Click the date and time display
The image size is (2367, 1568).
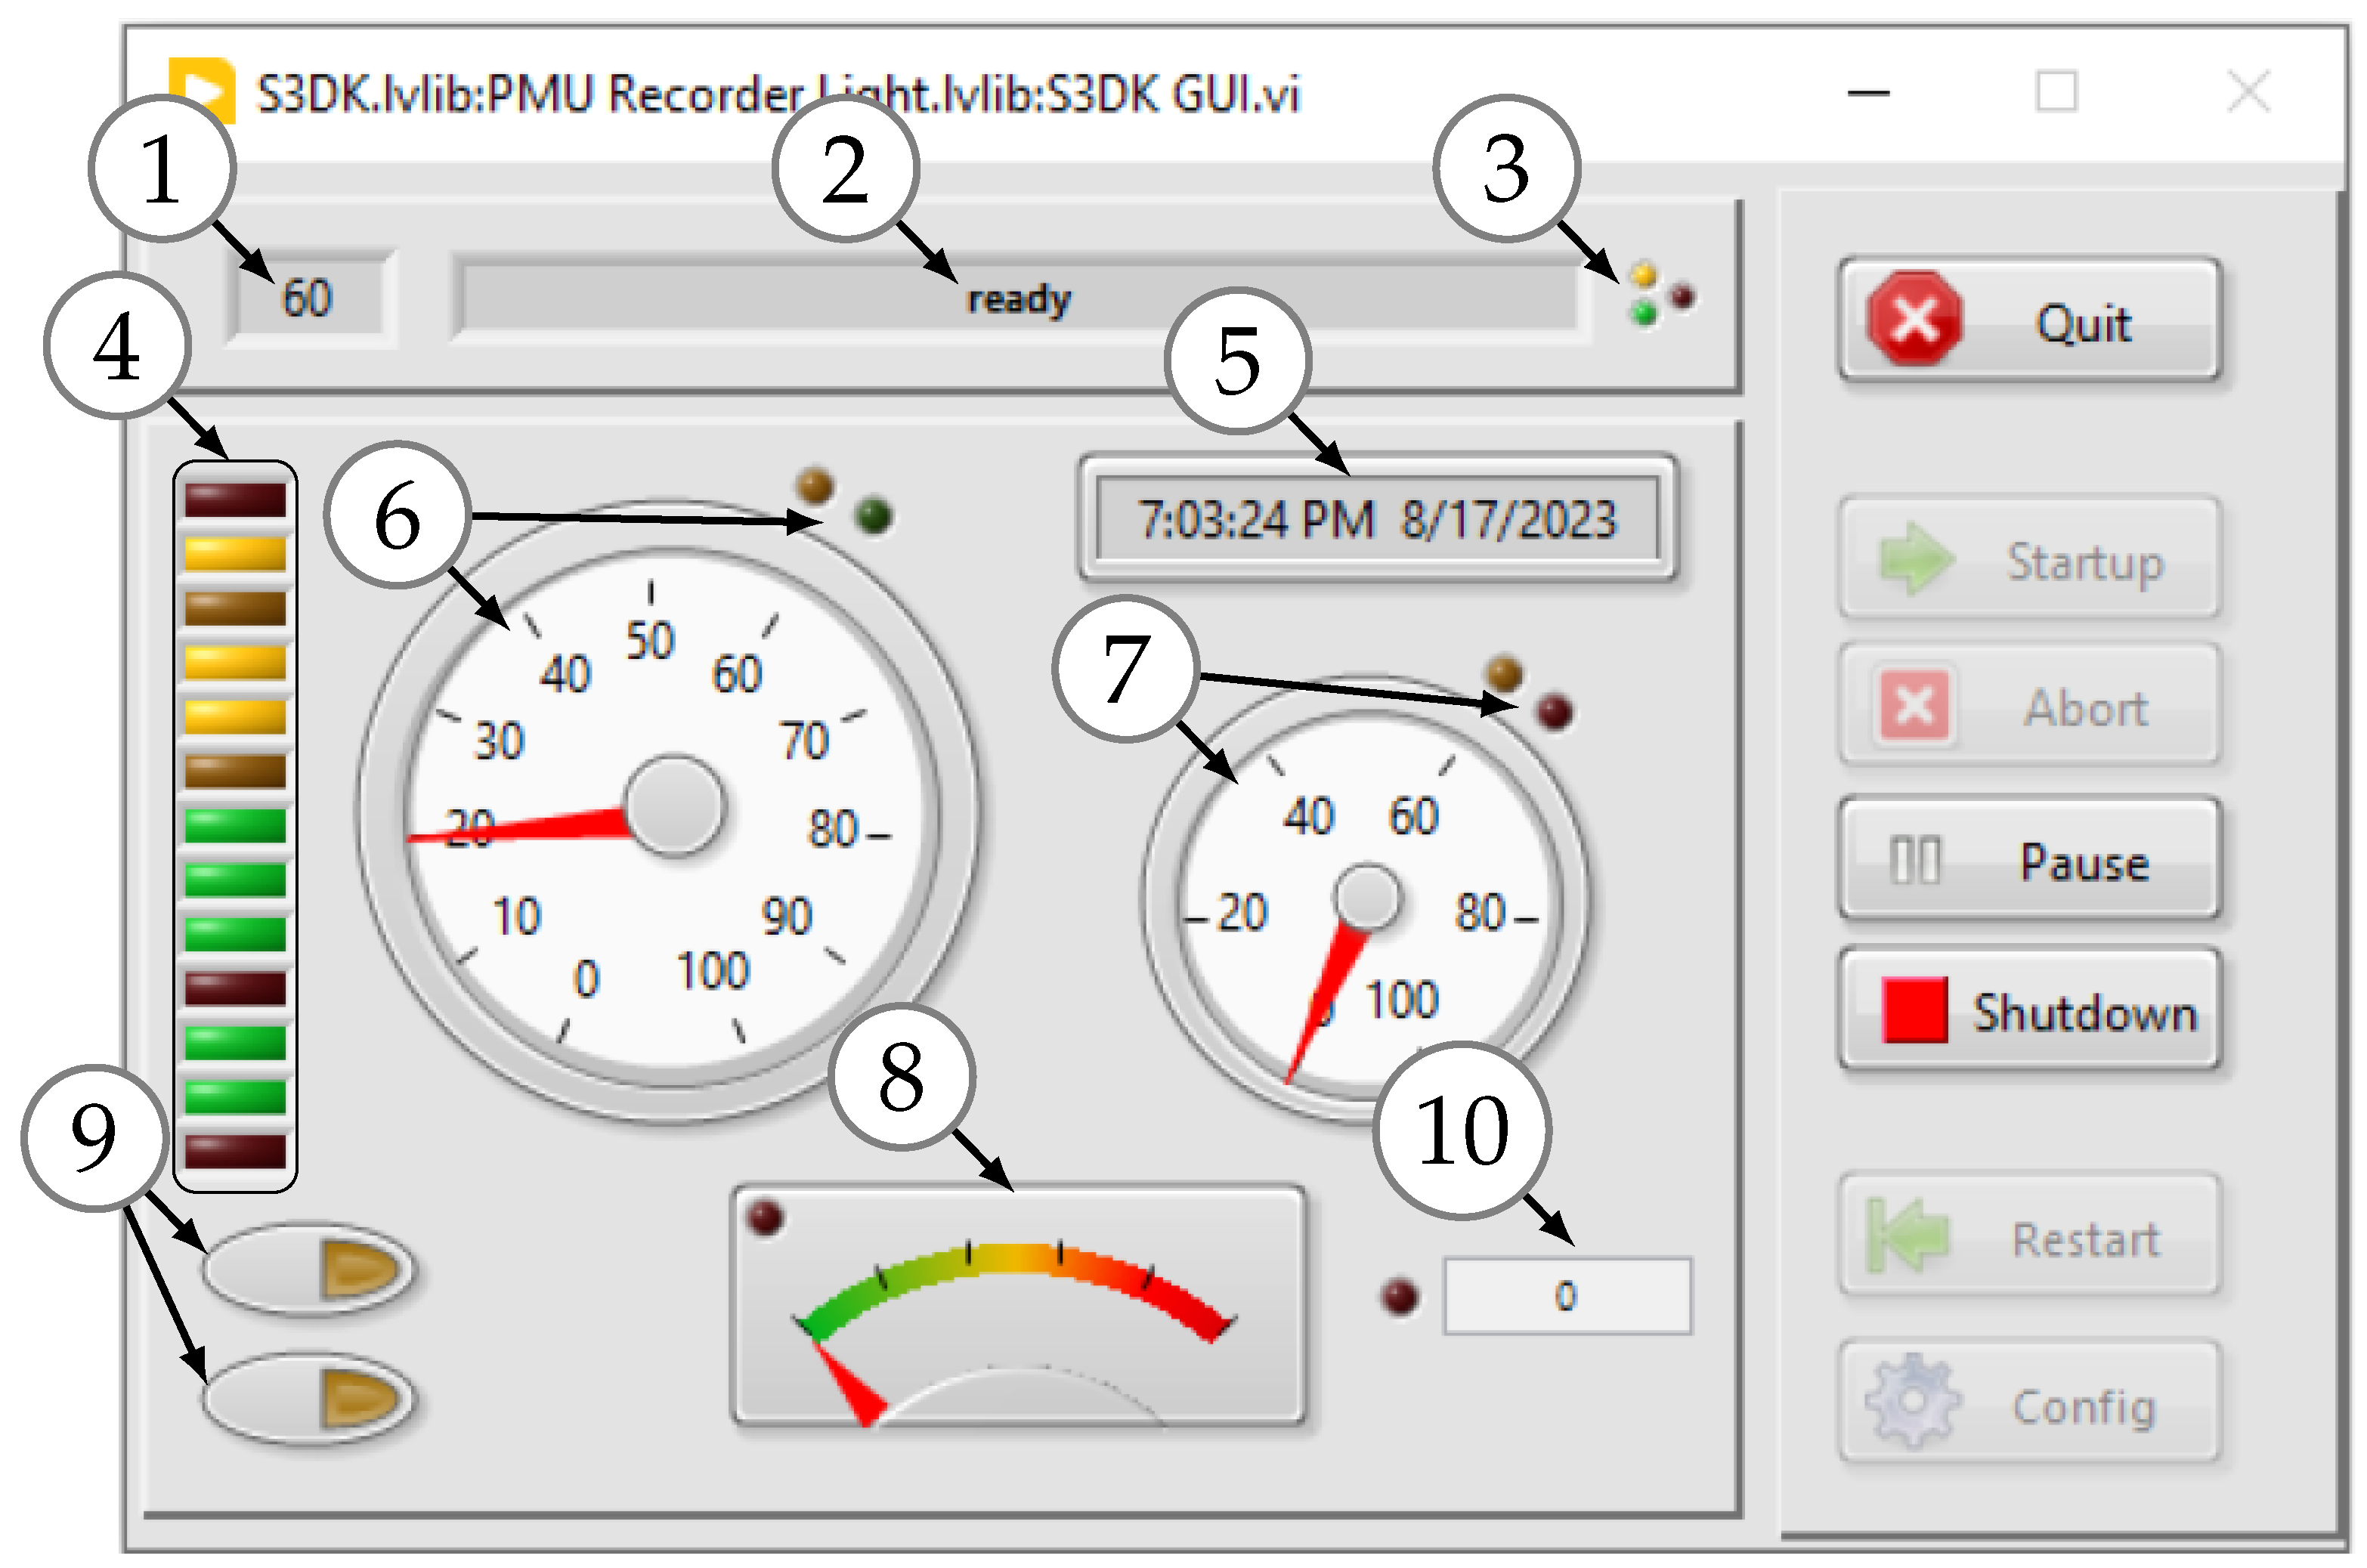(1377, 519)
